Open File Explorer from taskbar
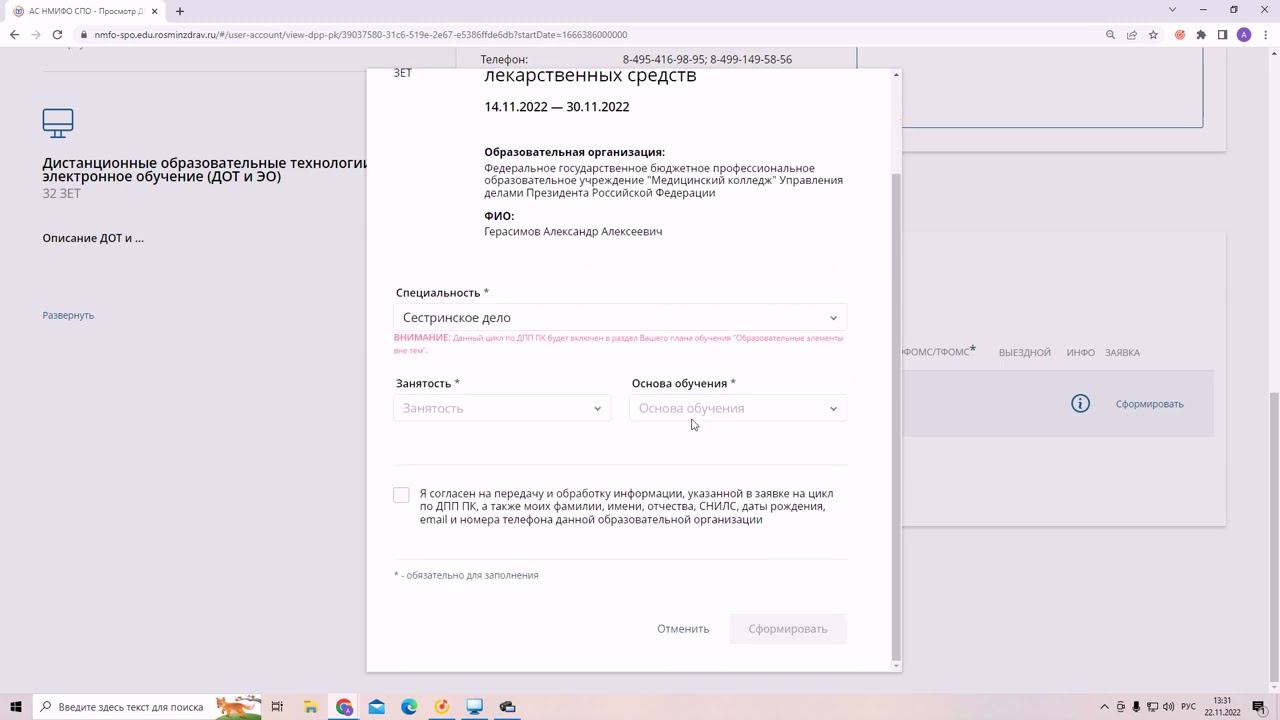The height and width of the screenshot is (720, 1280). coord(310,707)
